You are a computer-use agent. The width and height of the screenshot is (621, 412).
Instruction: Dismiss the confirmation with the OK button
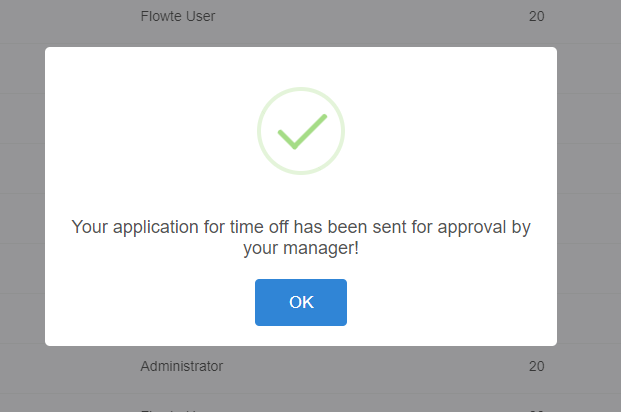(301, 302)
